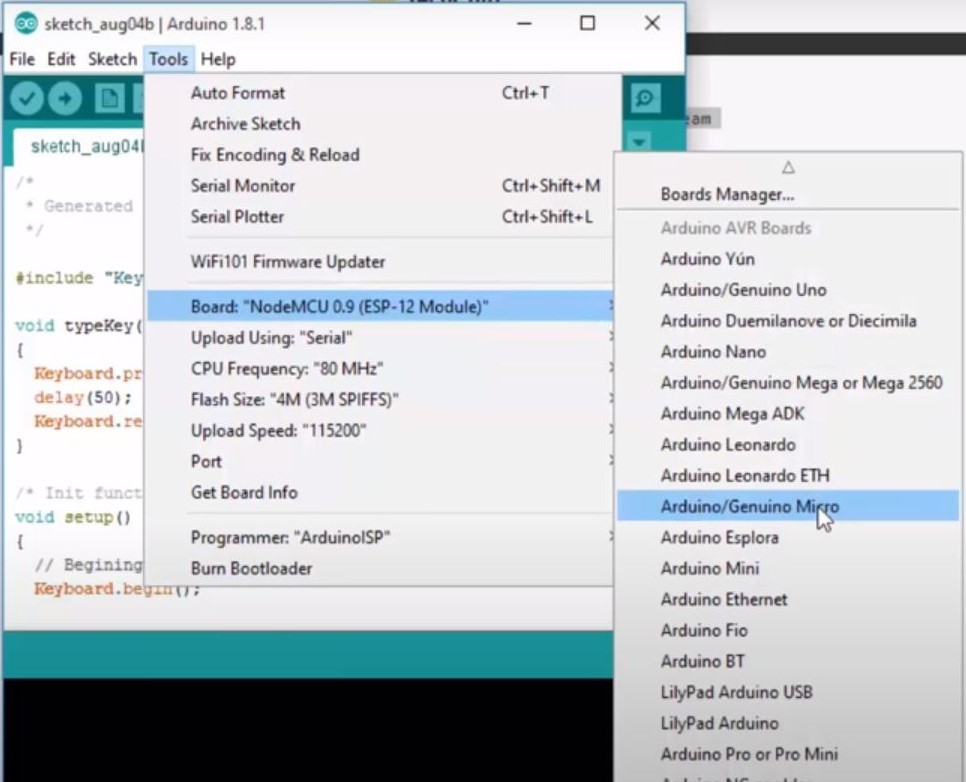Open Boards Manager...
Viewport: 966px width, 782px height.
pos(788,195)
